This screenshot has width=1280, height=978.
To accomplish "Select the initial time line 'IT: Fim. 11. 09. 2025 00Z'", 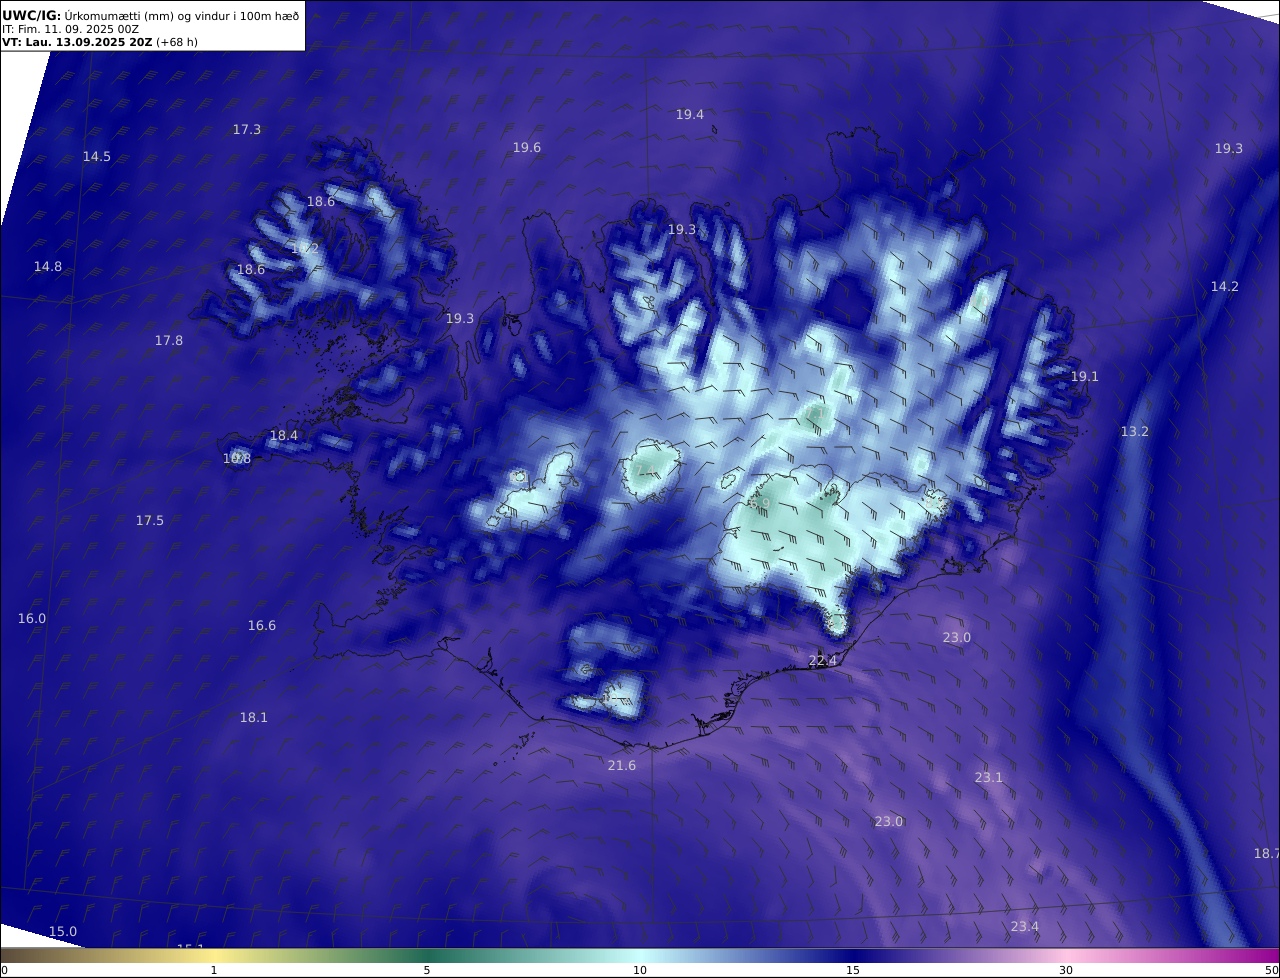I will point(71,29).
